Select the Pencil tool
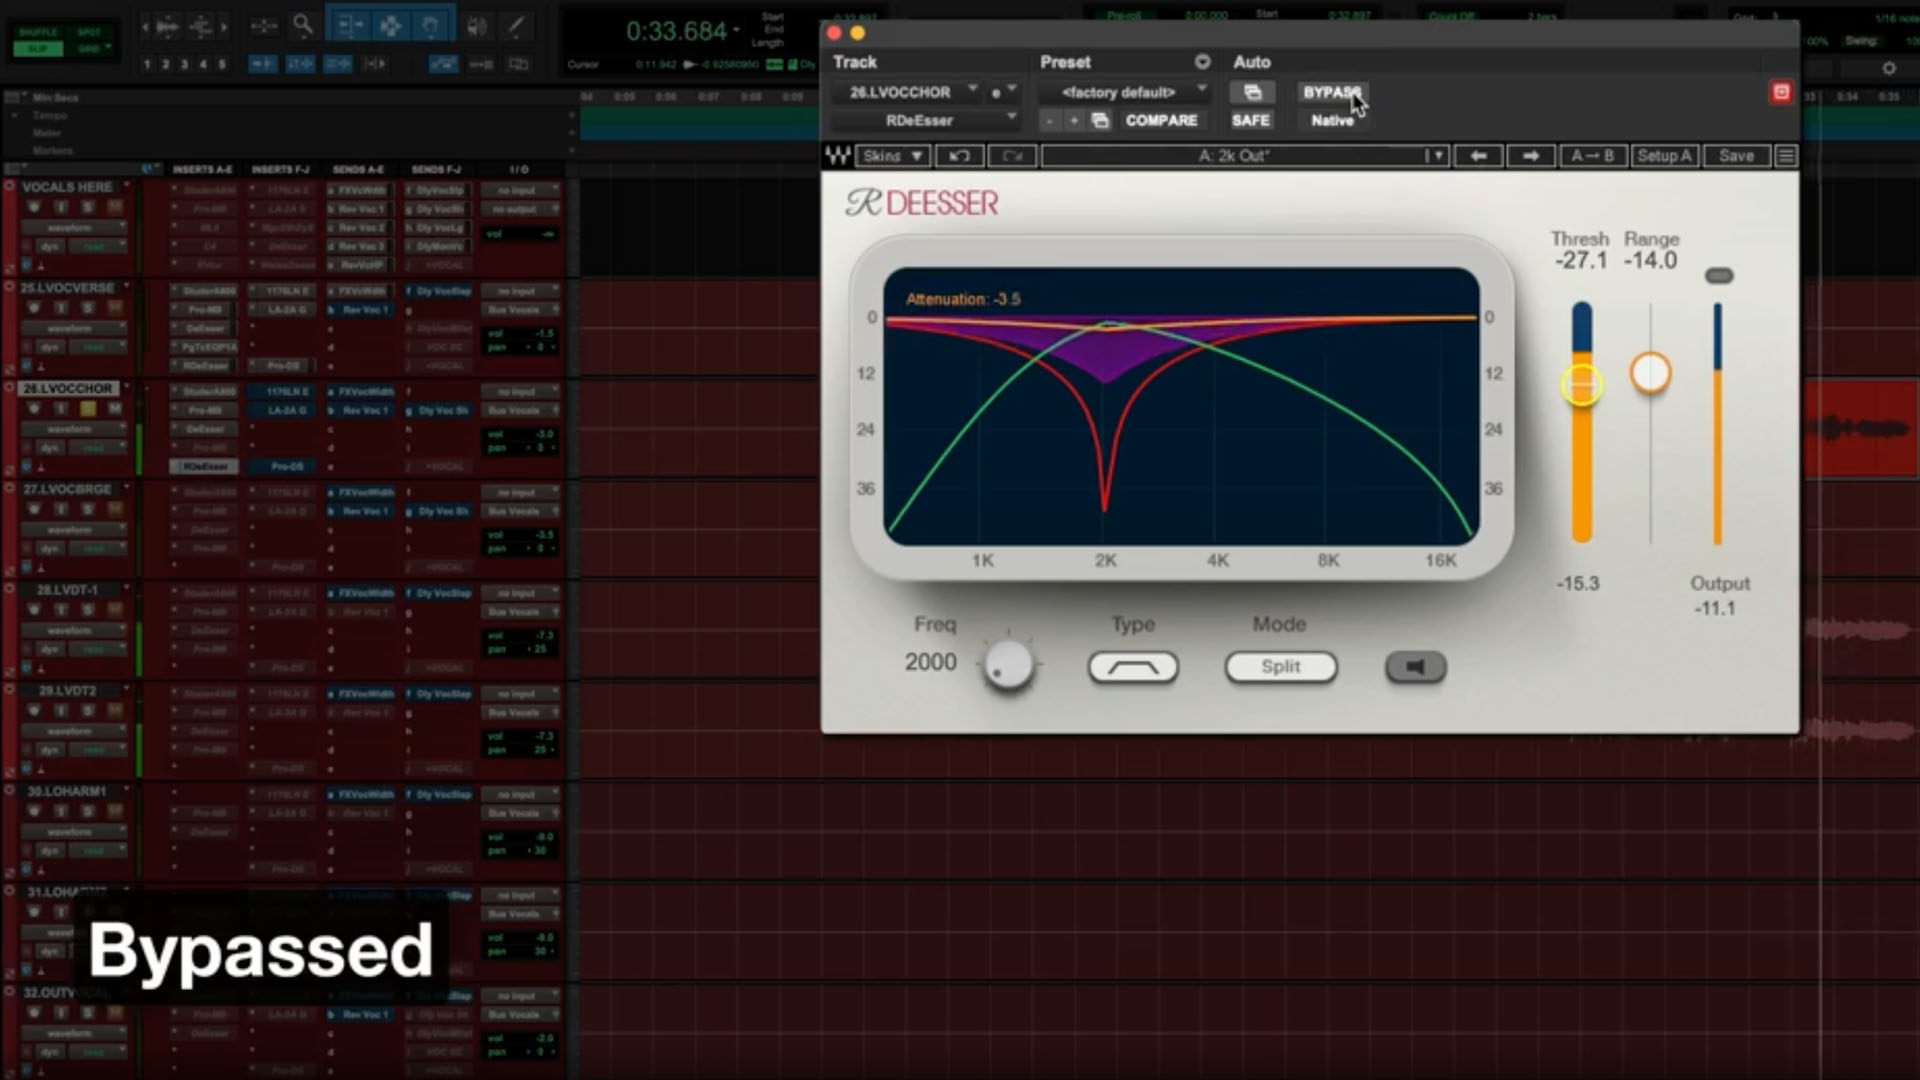Image resolution: width=1920 pixels, height=1080 pixels. tap(516, 26)
